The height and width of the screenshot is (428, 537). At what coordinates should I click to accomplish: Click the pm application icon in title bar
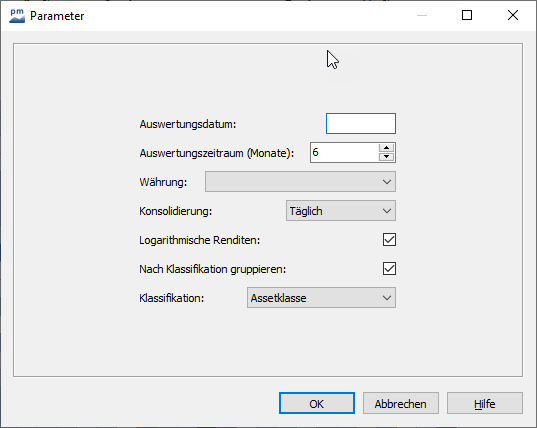[x=17, y=16]
